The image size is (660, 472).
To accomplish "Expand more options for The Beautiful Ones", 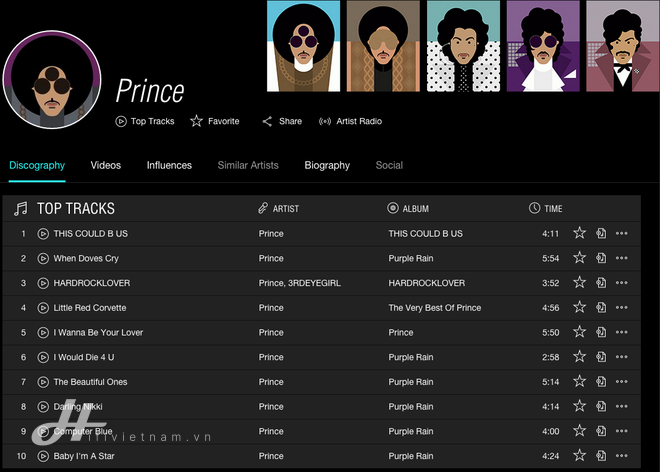I will point(622,381).
